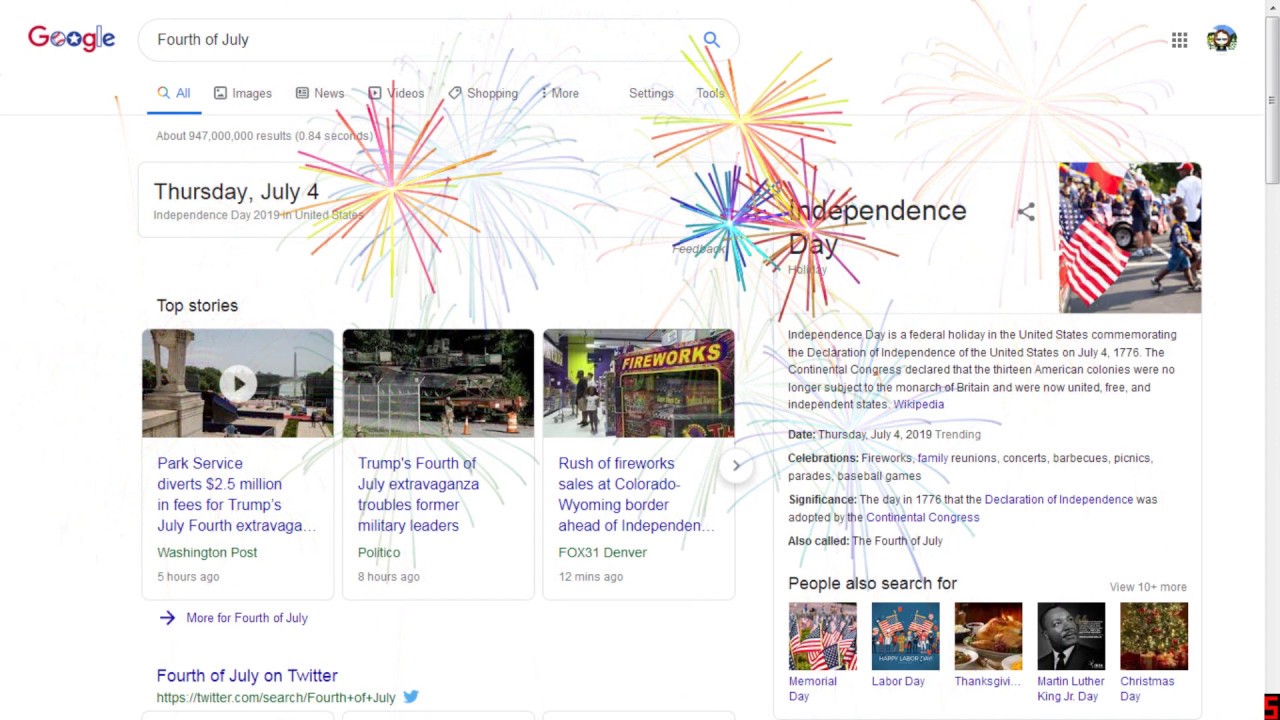Screen dimensions: 1280x720
Task: Click the military vehicles story thumbnail
Action: (x=438, y=383)
